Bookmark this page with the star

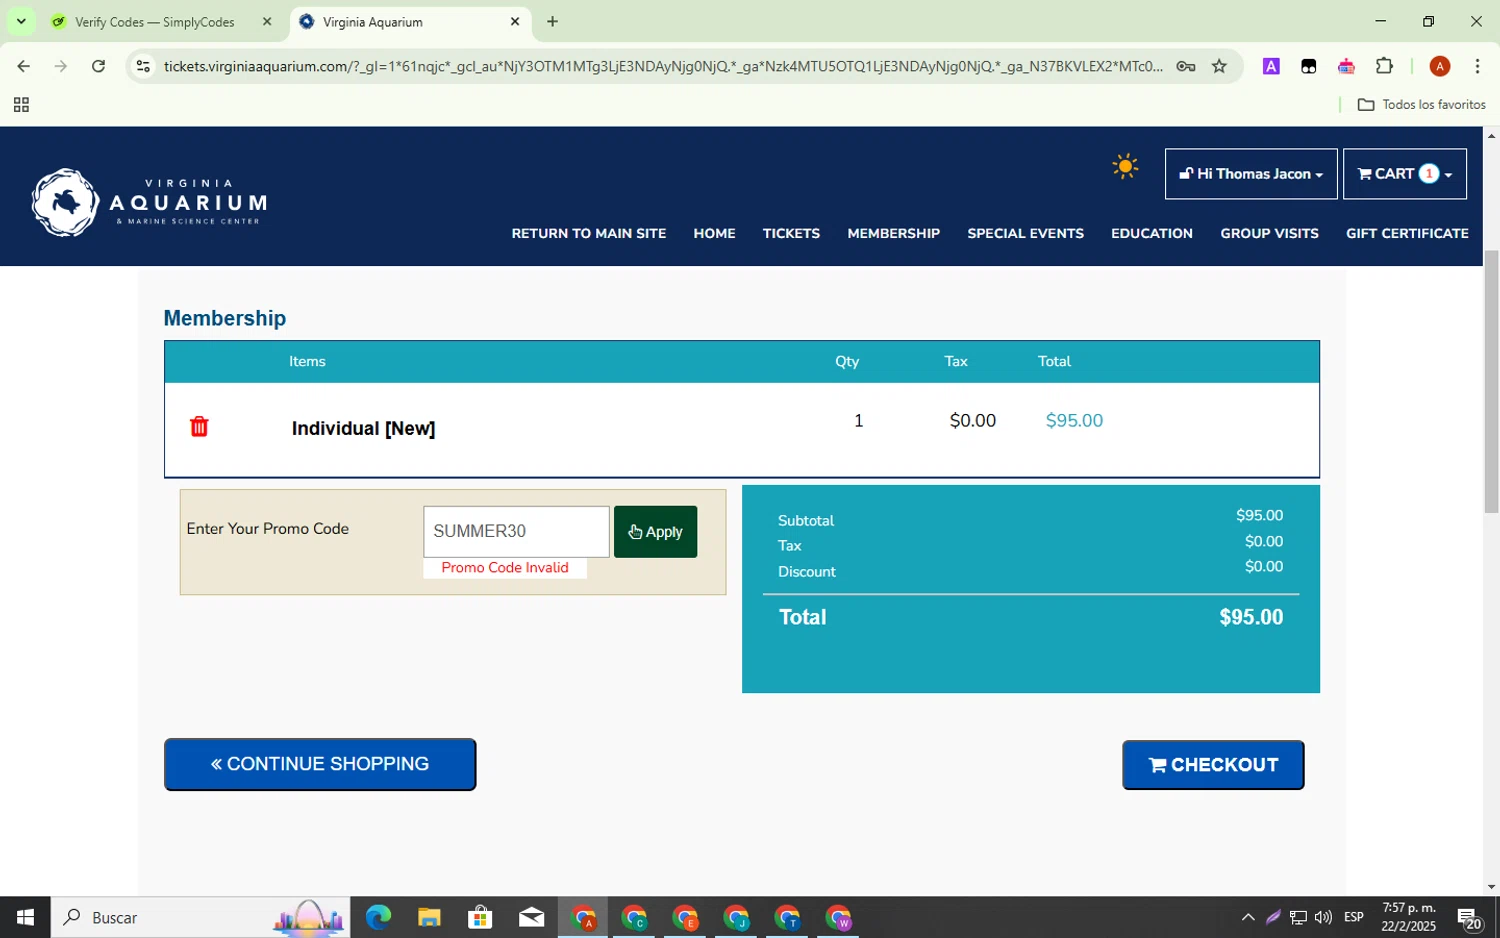pos(1219,66)
